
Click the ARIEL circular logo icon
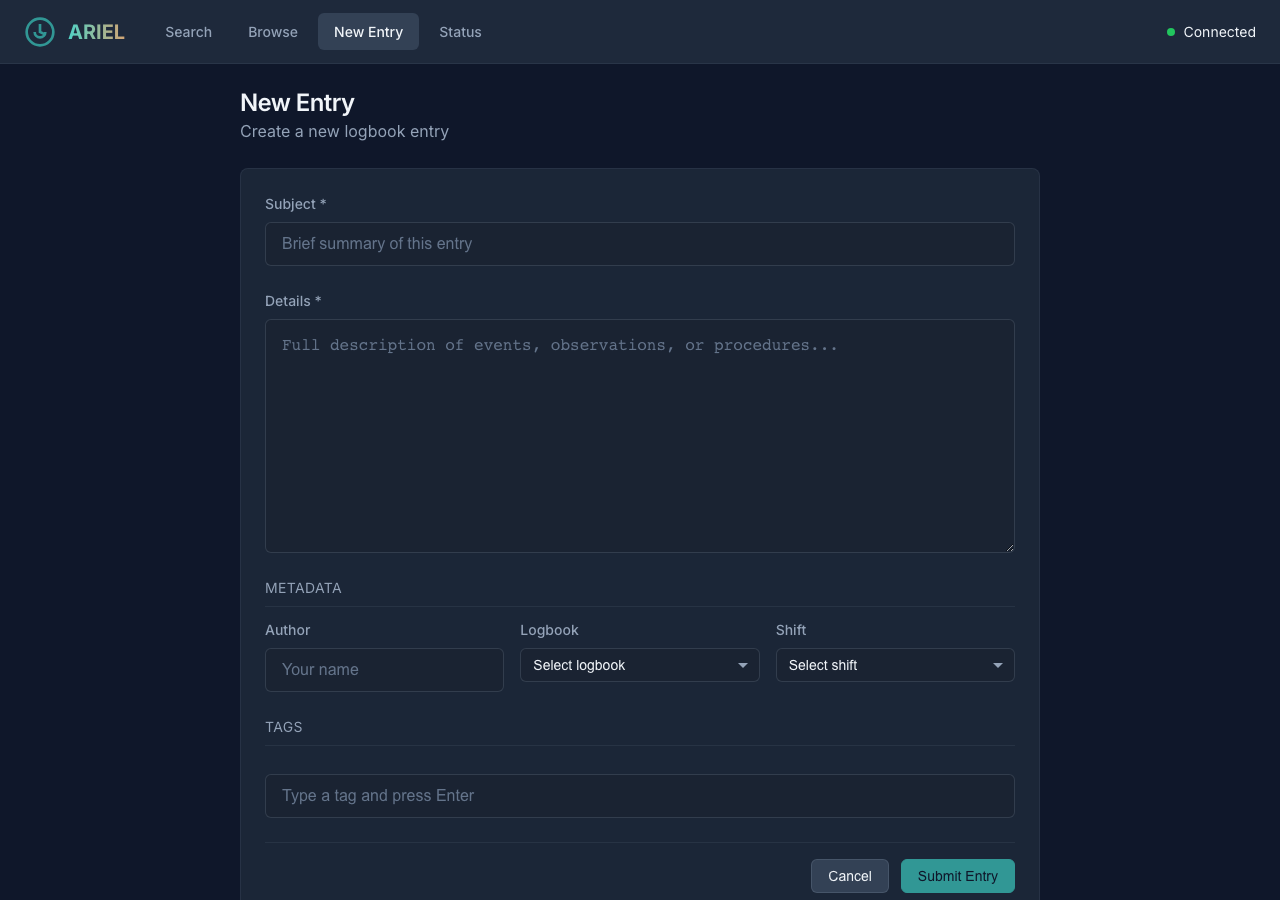pyautogui.click(x=40, y=32)
